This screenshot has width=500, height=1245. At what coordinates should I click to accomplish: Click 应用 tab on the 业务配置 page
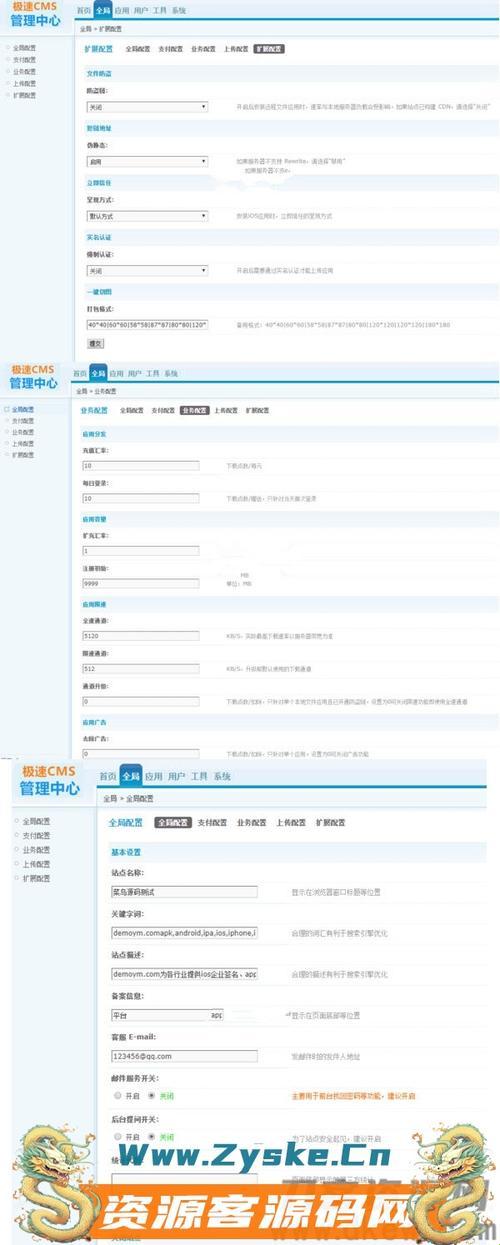tap(116, 373)
